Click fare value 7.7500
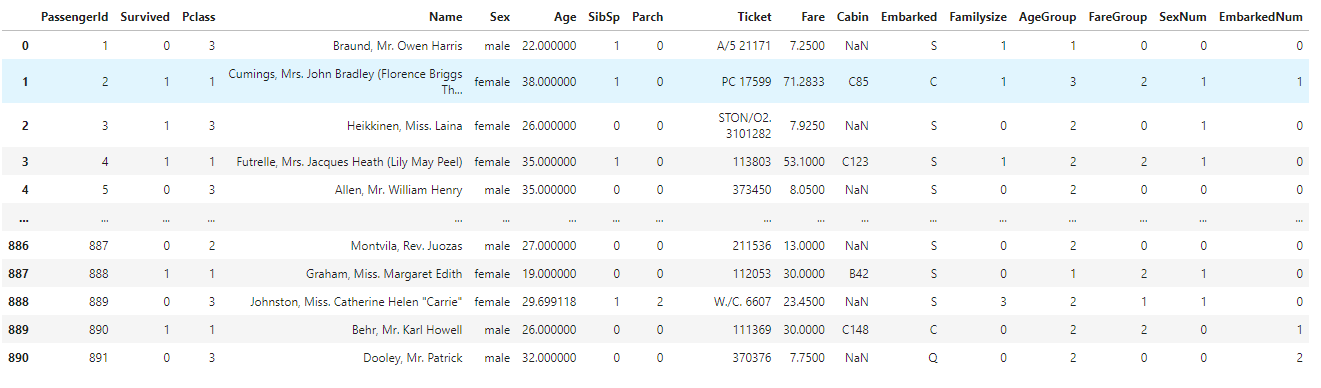Viewport: 1321px width, 388px height. click(x=807, y=357)
